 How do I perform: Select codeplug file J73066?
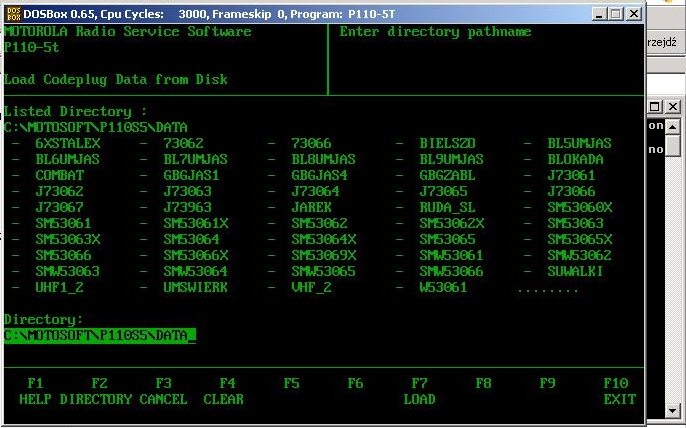click(571, 191)
